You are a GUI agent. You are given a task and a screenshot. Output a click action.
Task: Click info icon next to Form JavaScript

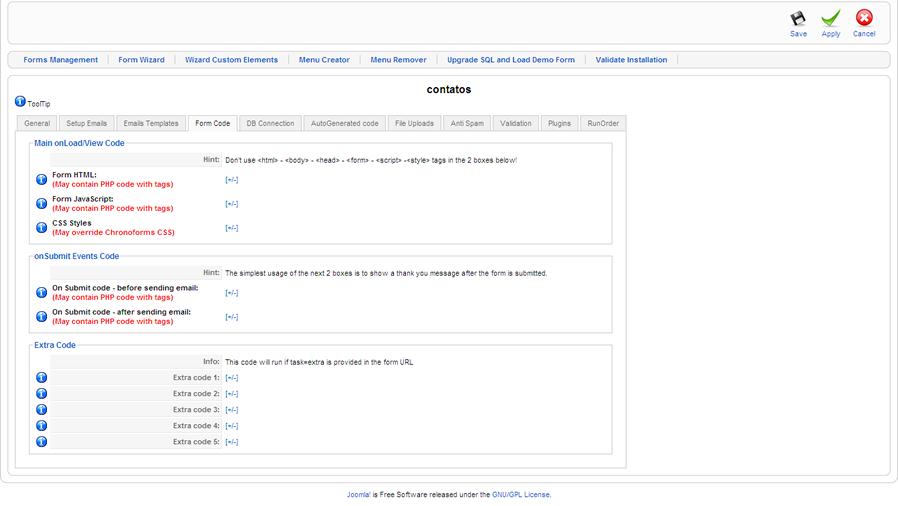coord(41,203)
